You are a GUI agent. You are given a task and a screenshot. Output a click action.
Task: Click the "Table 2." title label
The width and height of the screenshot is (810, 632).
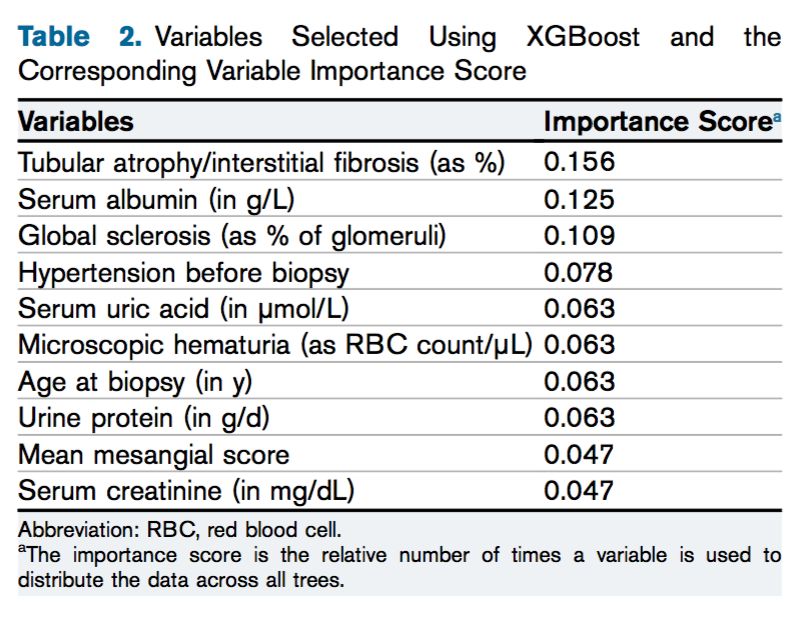point(85,38)
